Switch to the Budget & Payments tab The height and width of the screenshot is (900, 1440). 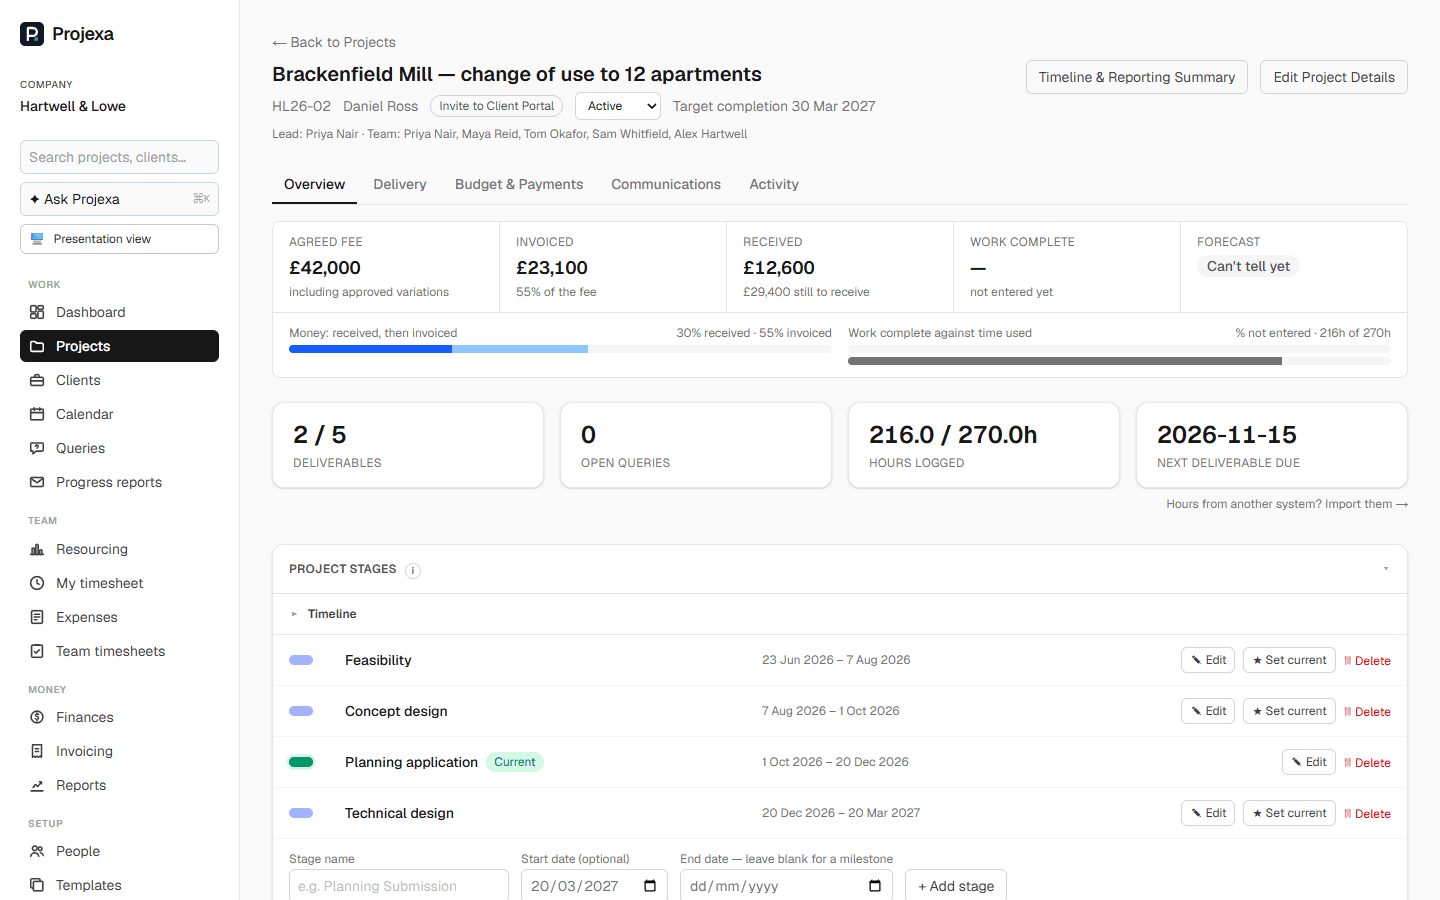pos(519,184)
